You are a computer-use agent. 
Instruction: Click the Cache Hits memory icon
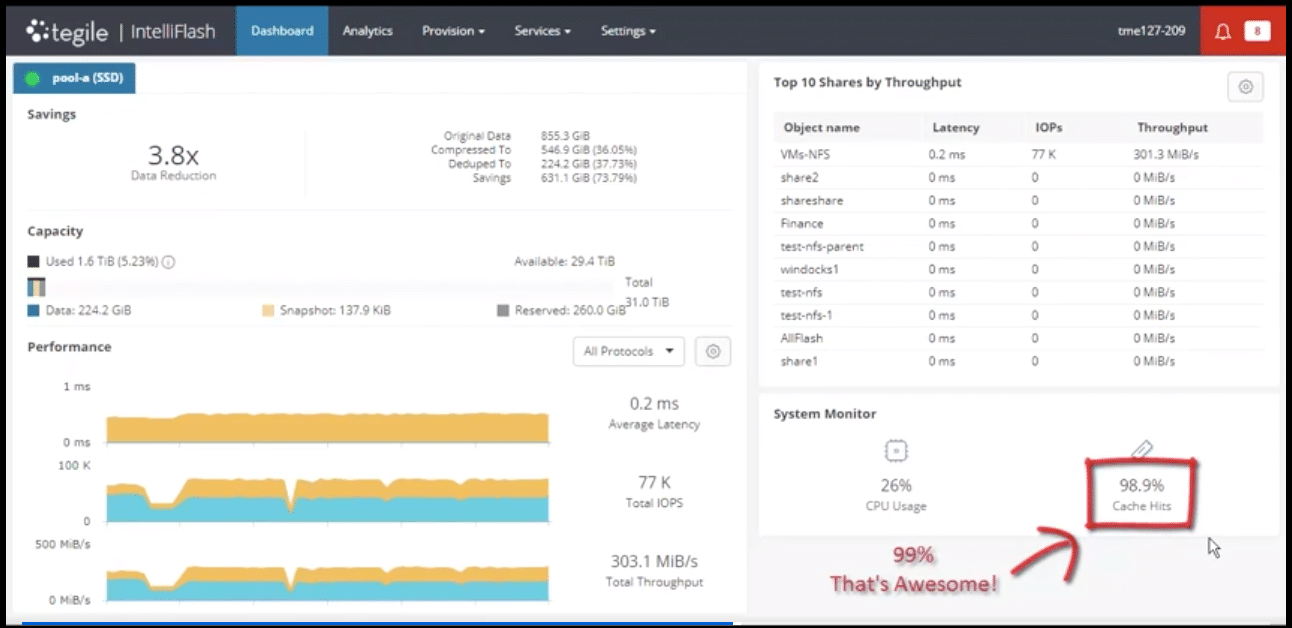1142,451
